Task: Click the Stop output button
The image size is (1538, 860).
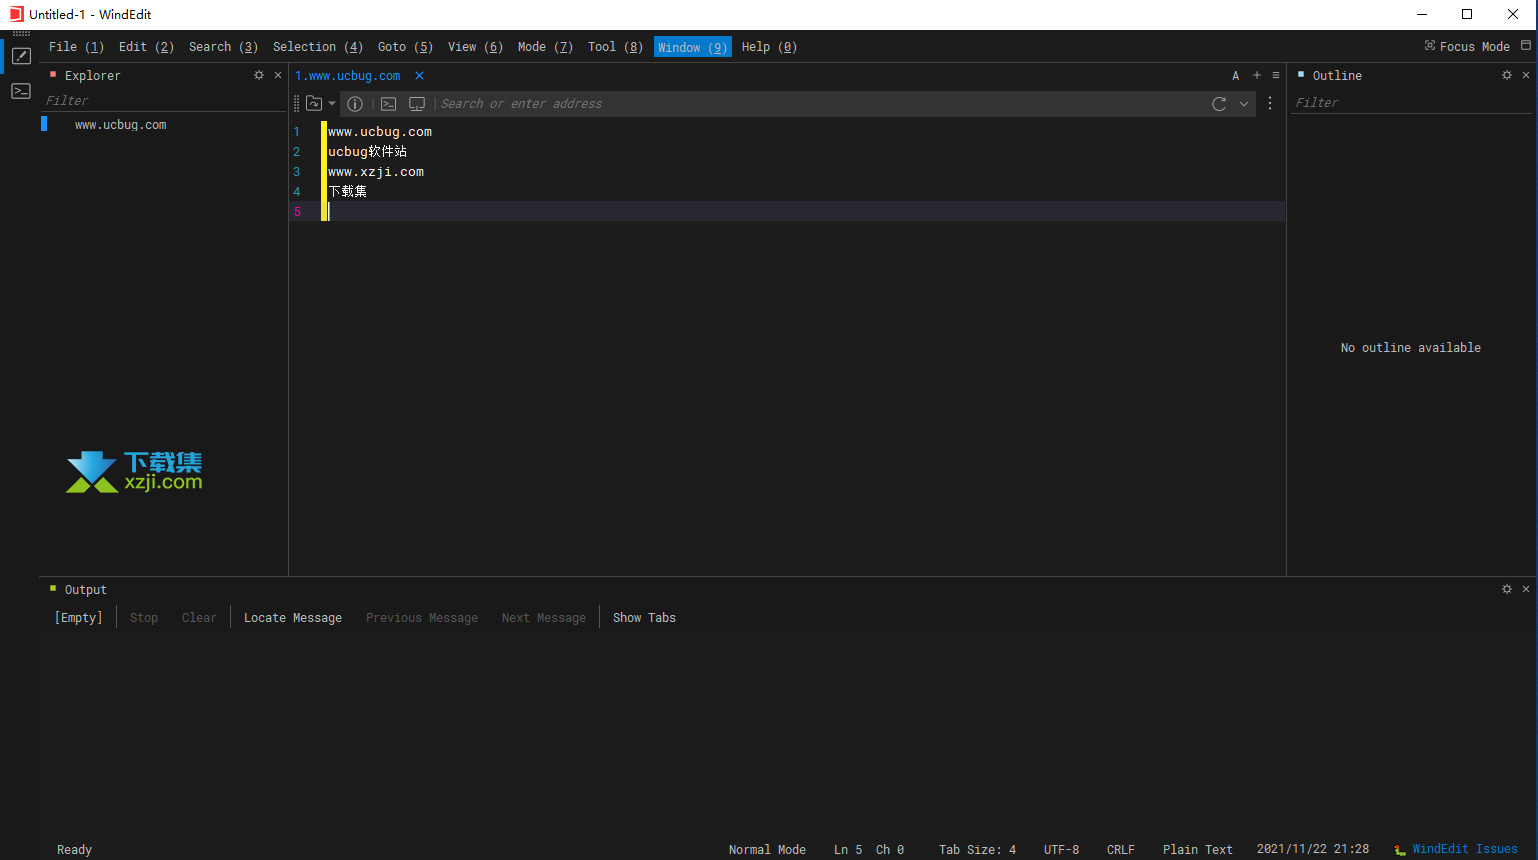Action: pyautogui.click(x=144, y=618)
